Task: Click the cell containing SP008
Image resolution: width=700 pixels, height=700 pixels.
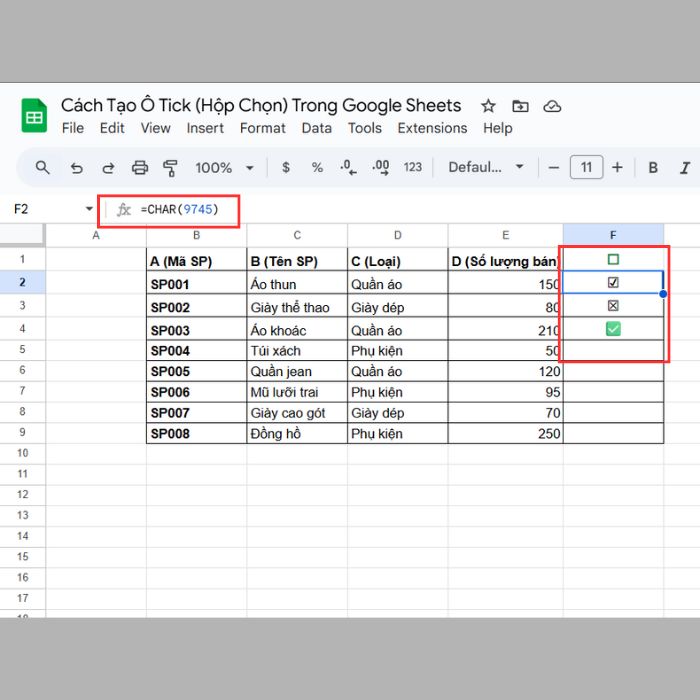Action: point(196,433)
